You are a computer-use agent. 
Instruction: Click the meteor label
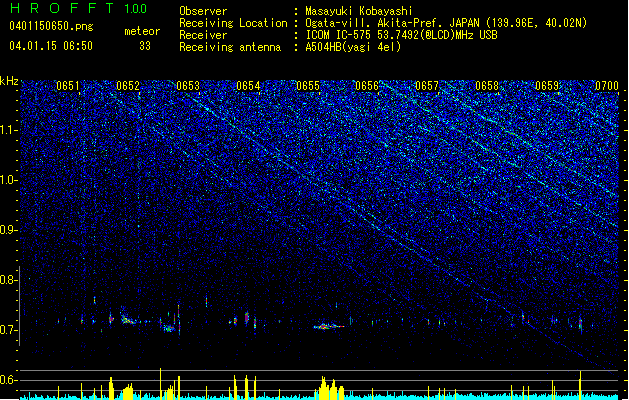pyautogui.click(x=142, y=31)
